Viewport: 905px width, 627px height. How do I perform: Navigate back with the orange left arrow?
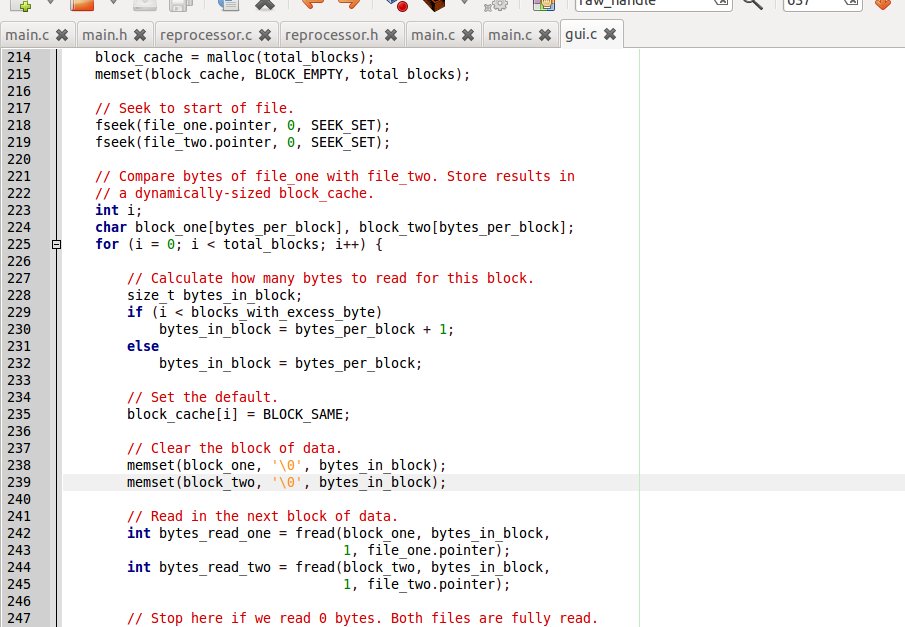point(313,3)
